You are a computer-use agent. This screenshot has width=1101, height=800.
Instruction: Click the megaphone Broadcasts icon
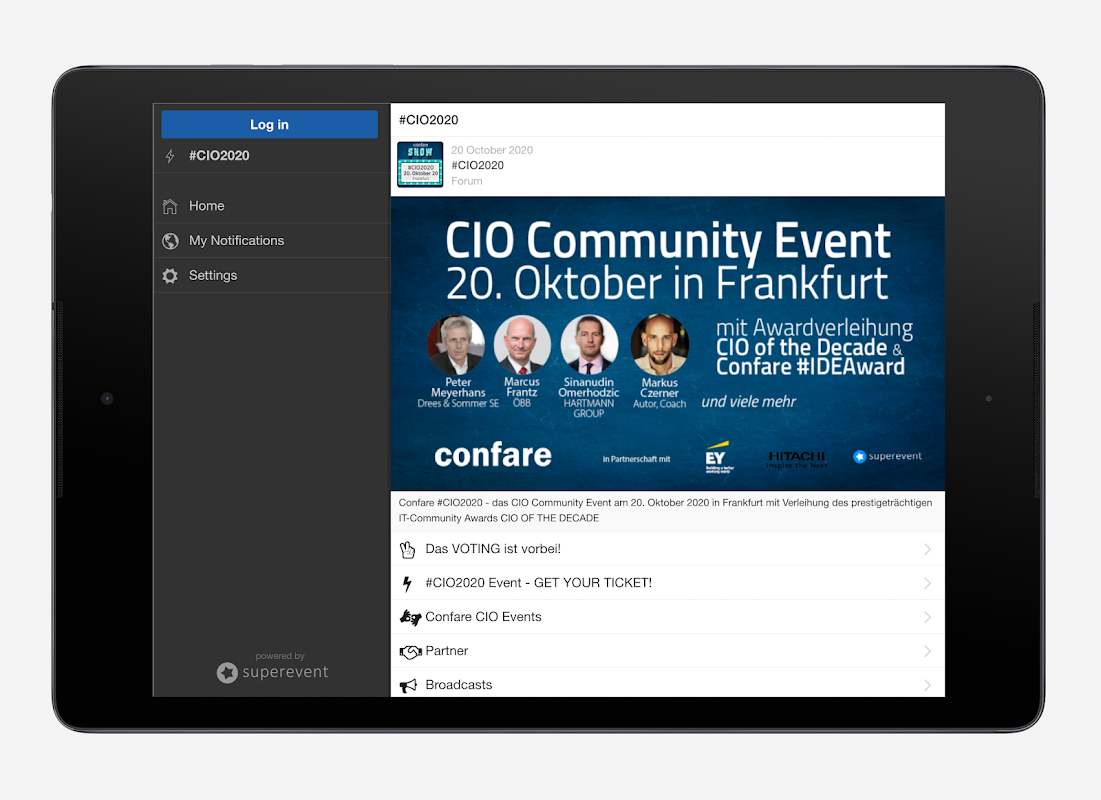pyautogui.click(x=408, y=686)
